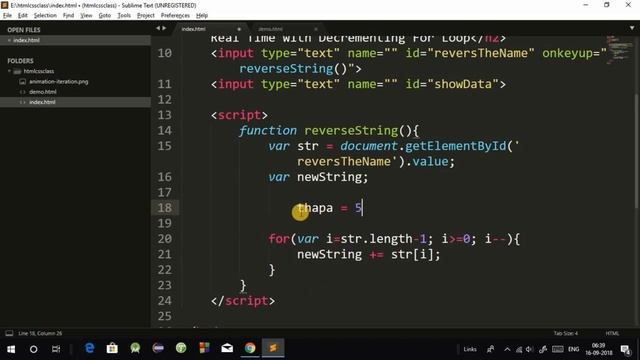Screen dimensions: 640x360
Task: Open the tab list dropdown arrow
Action: click(x=632, y=28)
